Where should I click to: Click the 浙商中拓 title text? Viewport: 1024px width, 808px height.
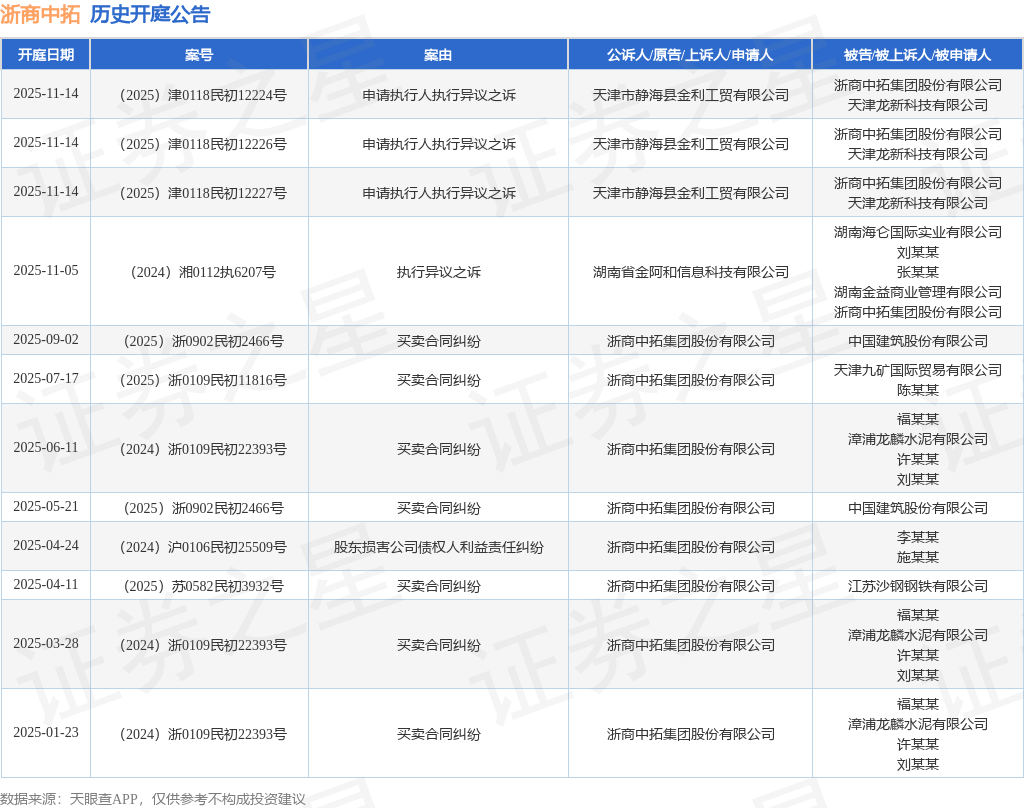(40, 14)
